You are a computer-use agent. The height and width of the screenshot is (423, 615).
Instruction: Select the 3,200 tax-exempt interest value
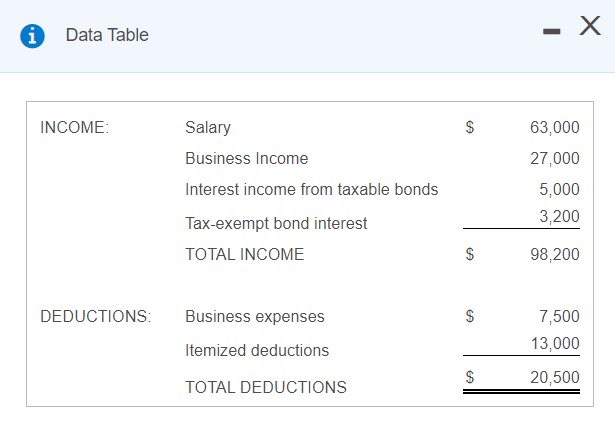559,217
